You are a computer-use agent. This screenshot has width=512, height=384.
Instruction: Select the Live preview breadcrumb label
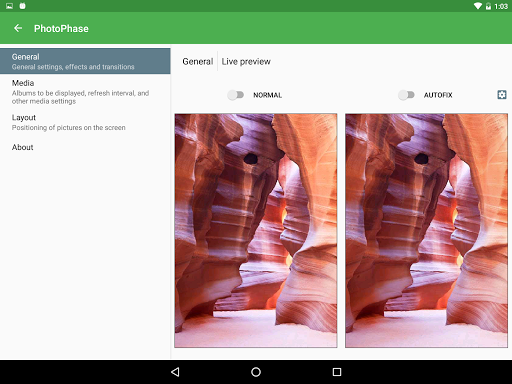[x=246, y=61]
